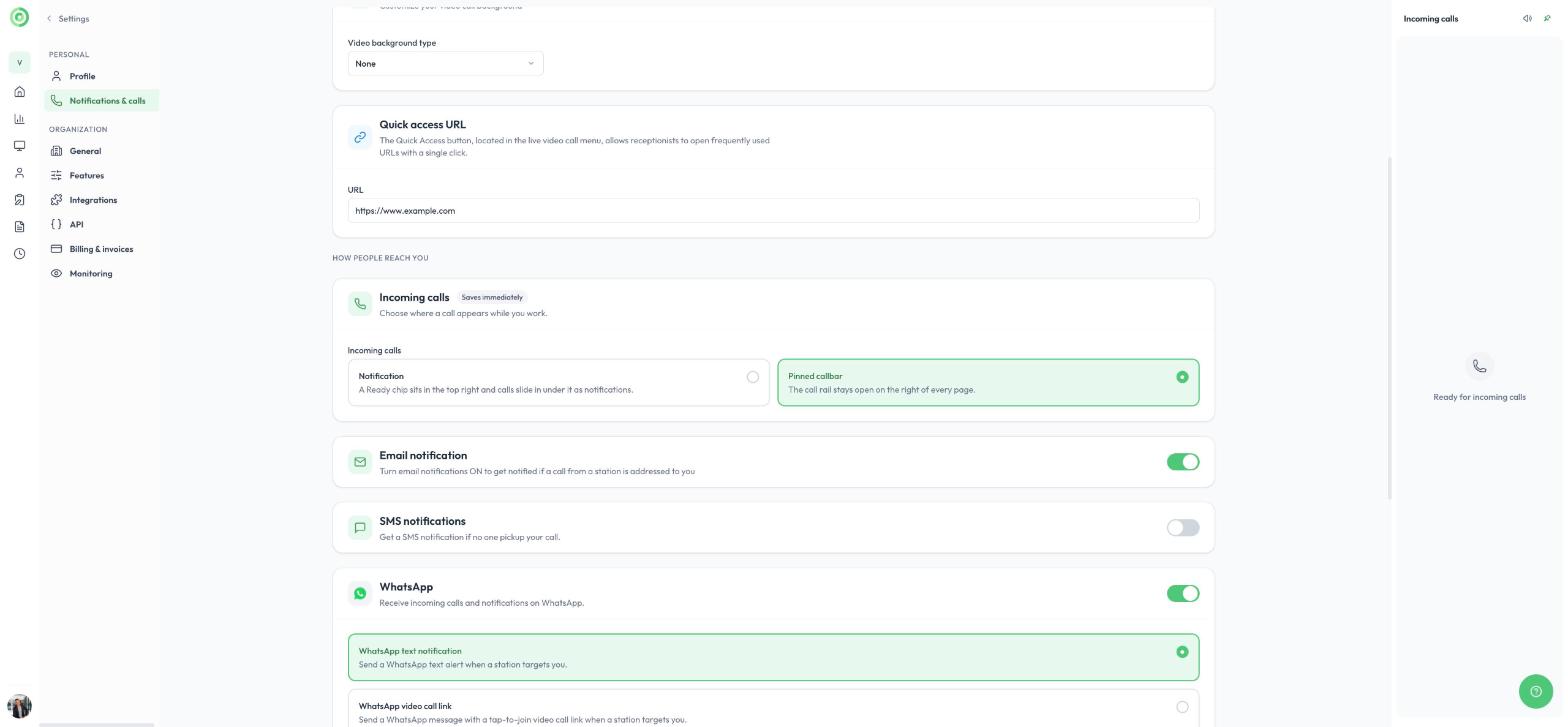Unpin the Incoming calls panel
This screenshot has width=1568, height=727.
[1547, 19]
